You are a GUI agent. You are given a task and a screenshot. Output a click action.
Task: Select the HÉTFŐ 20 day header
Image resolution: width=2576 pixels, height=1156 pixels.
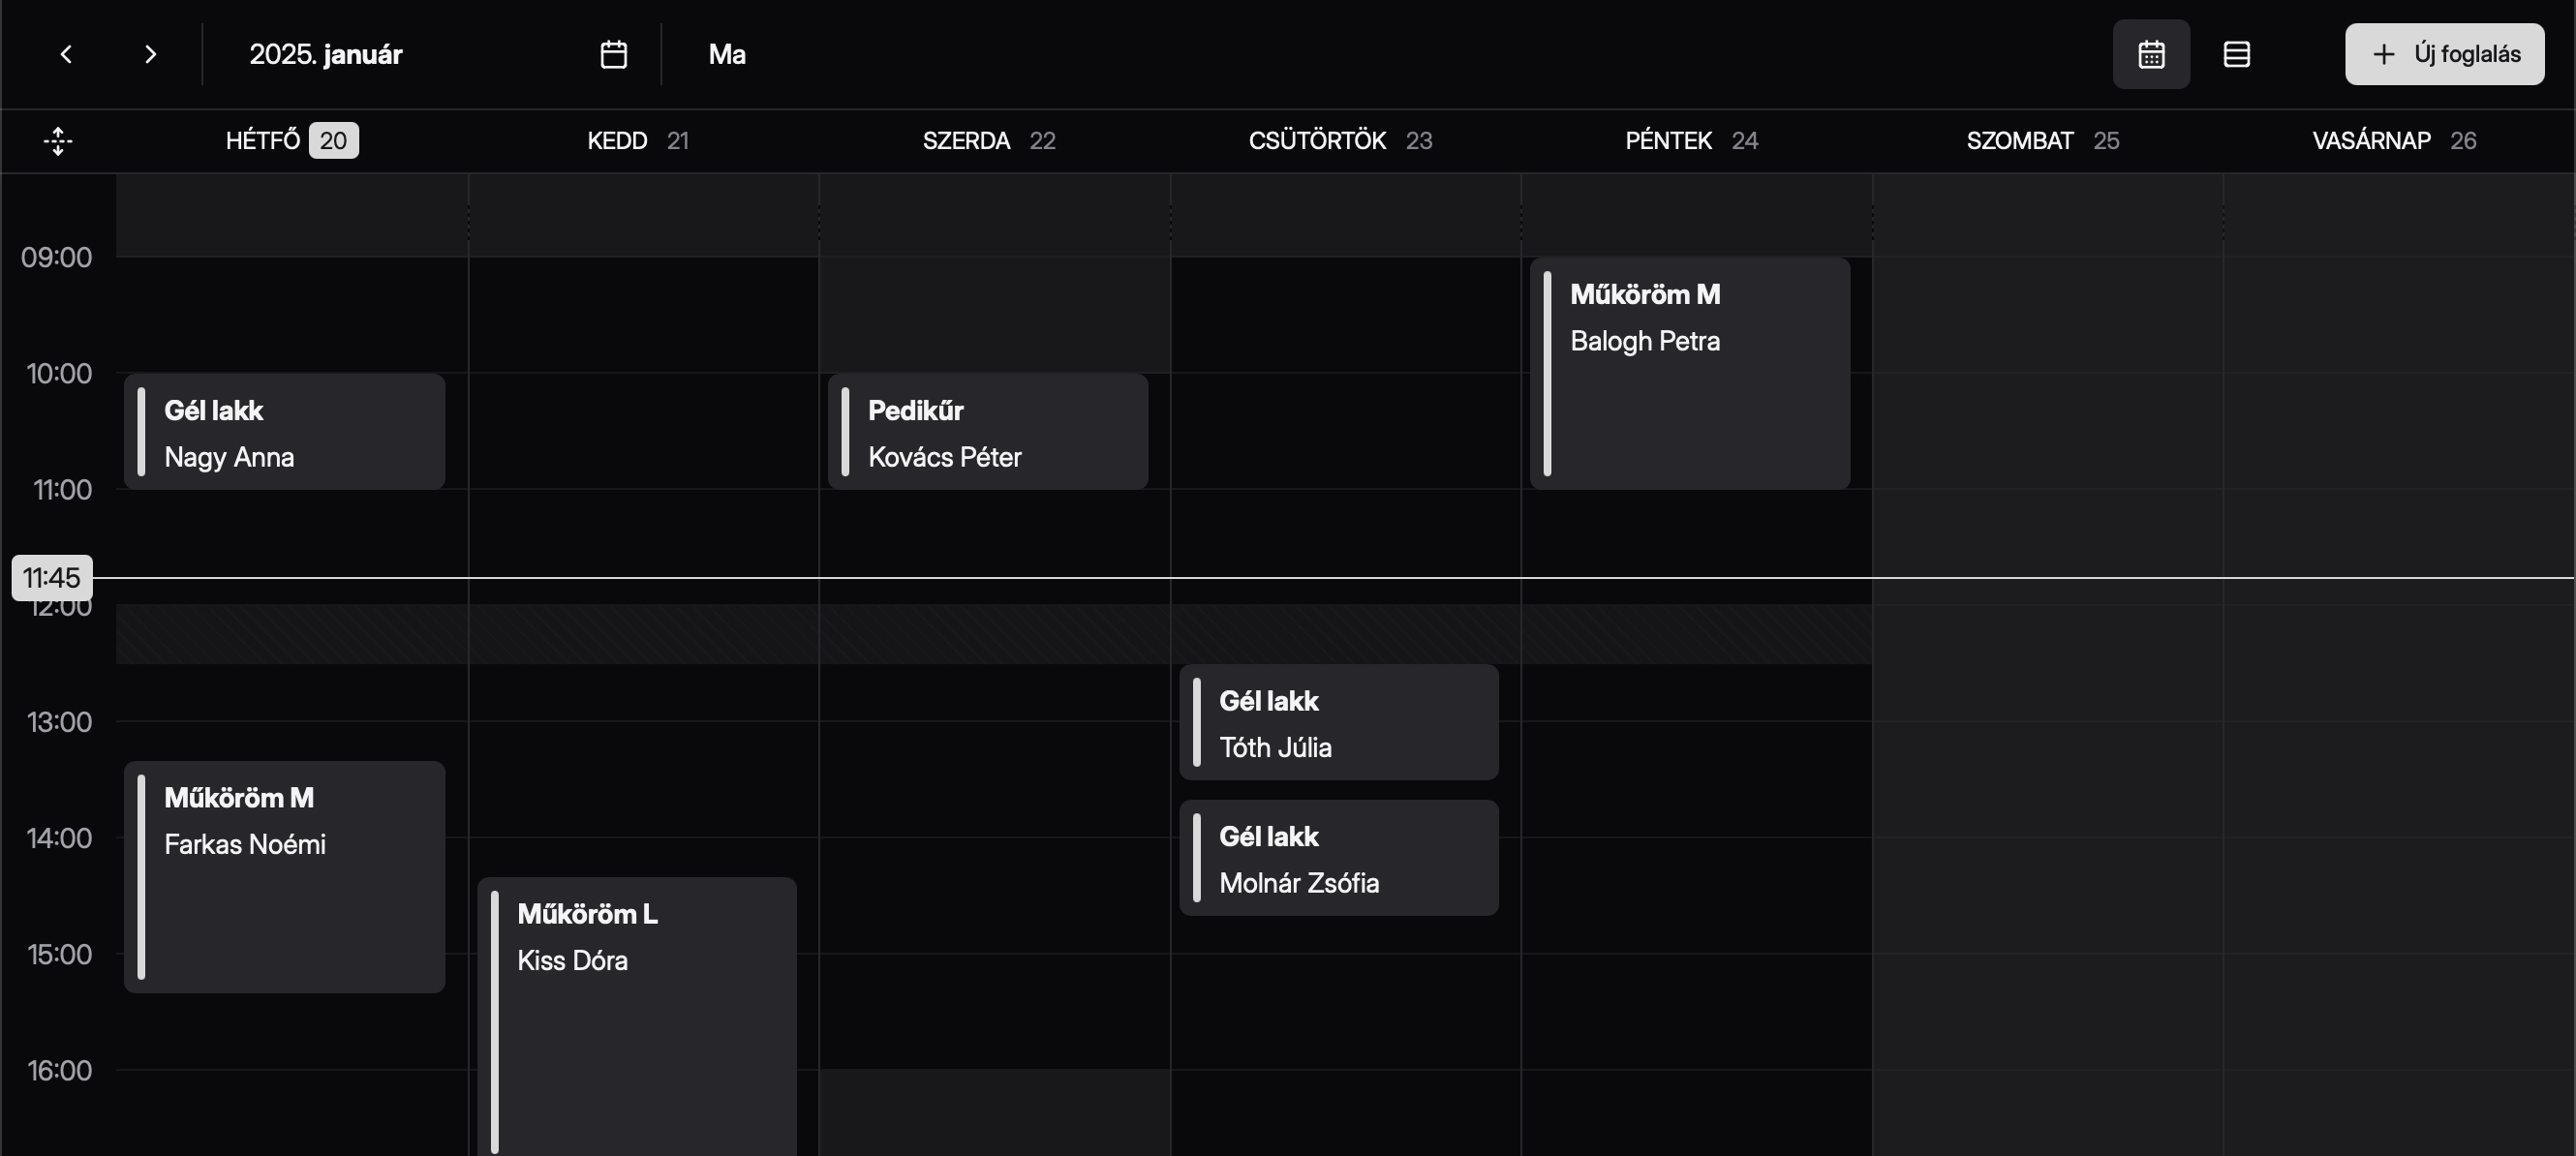[291, 141]
